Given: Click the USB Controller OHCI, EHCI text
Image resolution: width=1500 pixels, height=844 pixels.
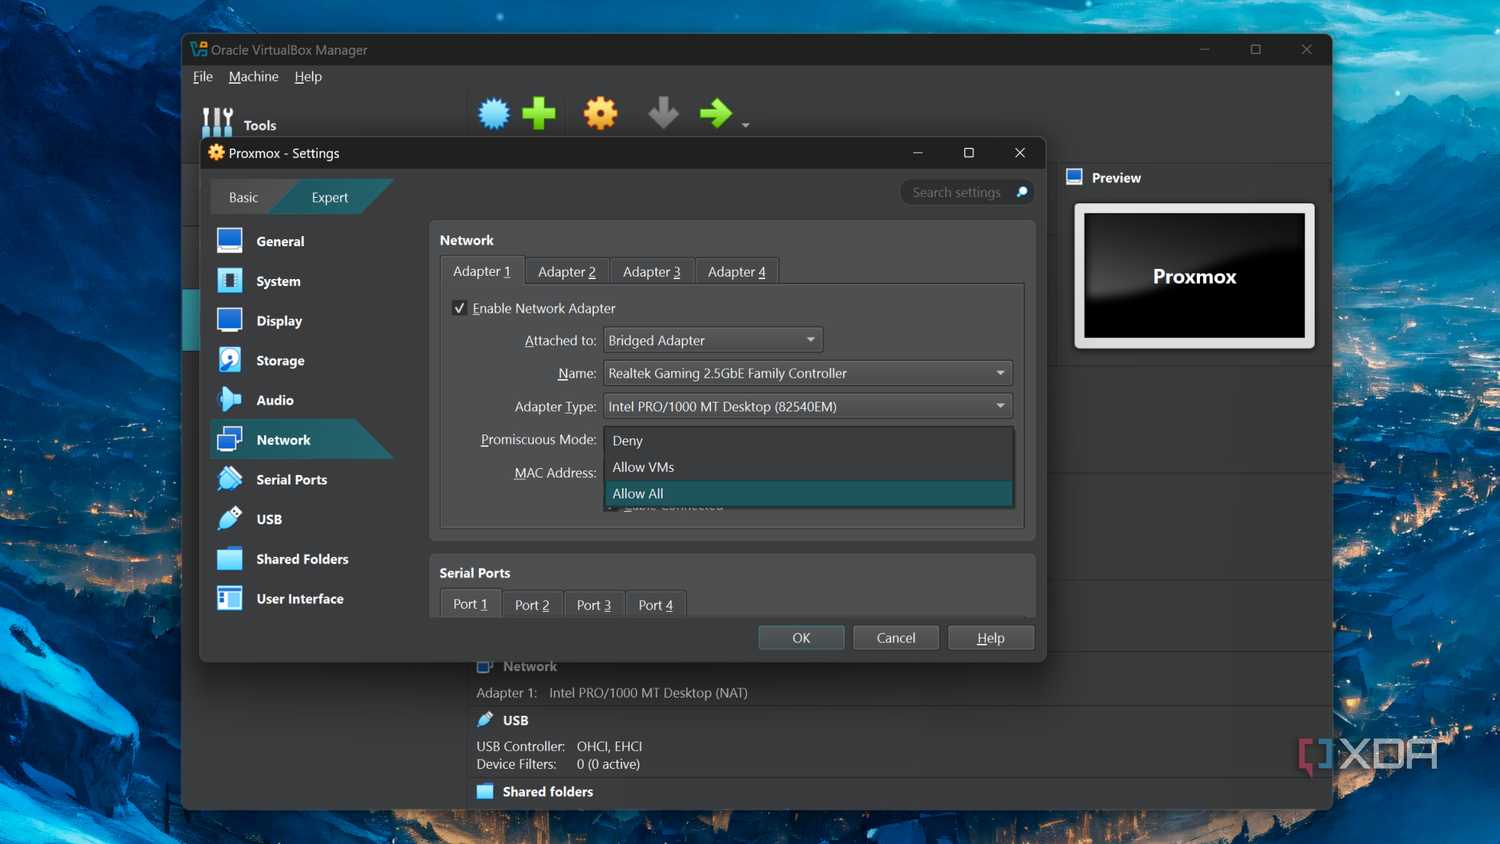Looking at the screenshot, I should (x=559, y=746).
